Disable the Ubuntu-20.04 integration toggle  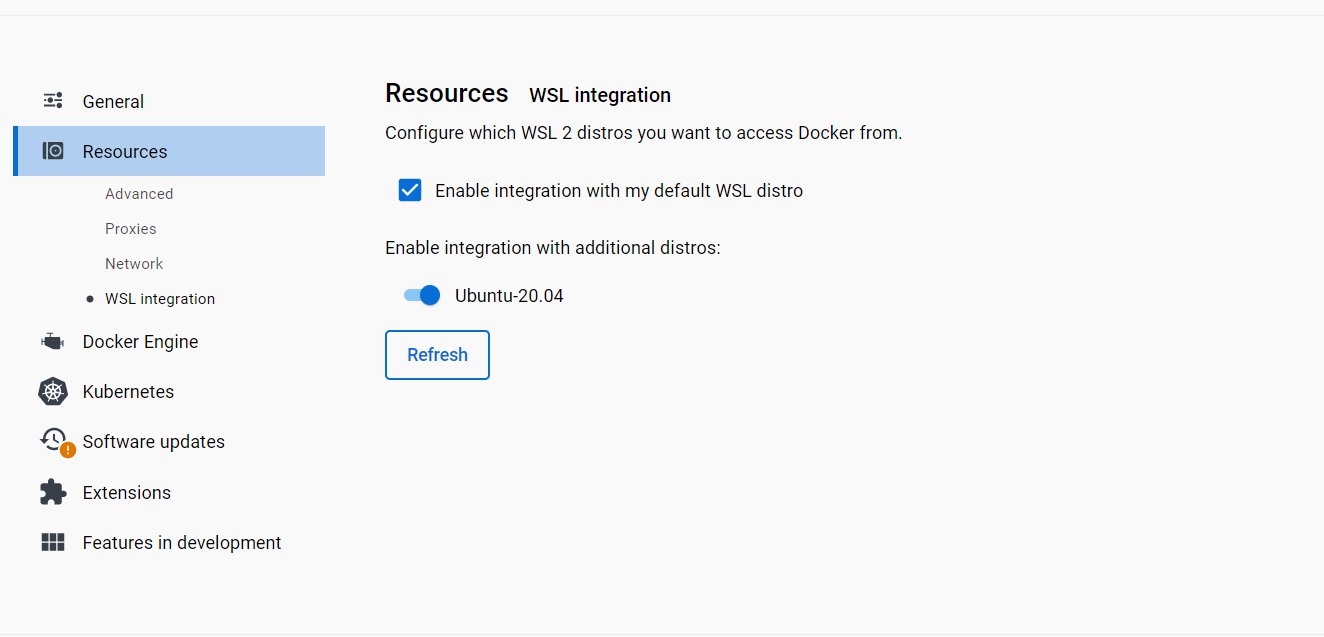[422, 295]
